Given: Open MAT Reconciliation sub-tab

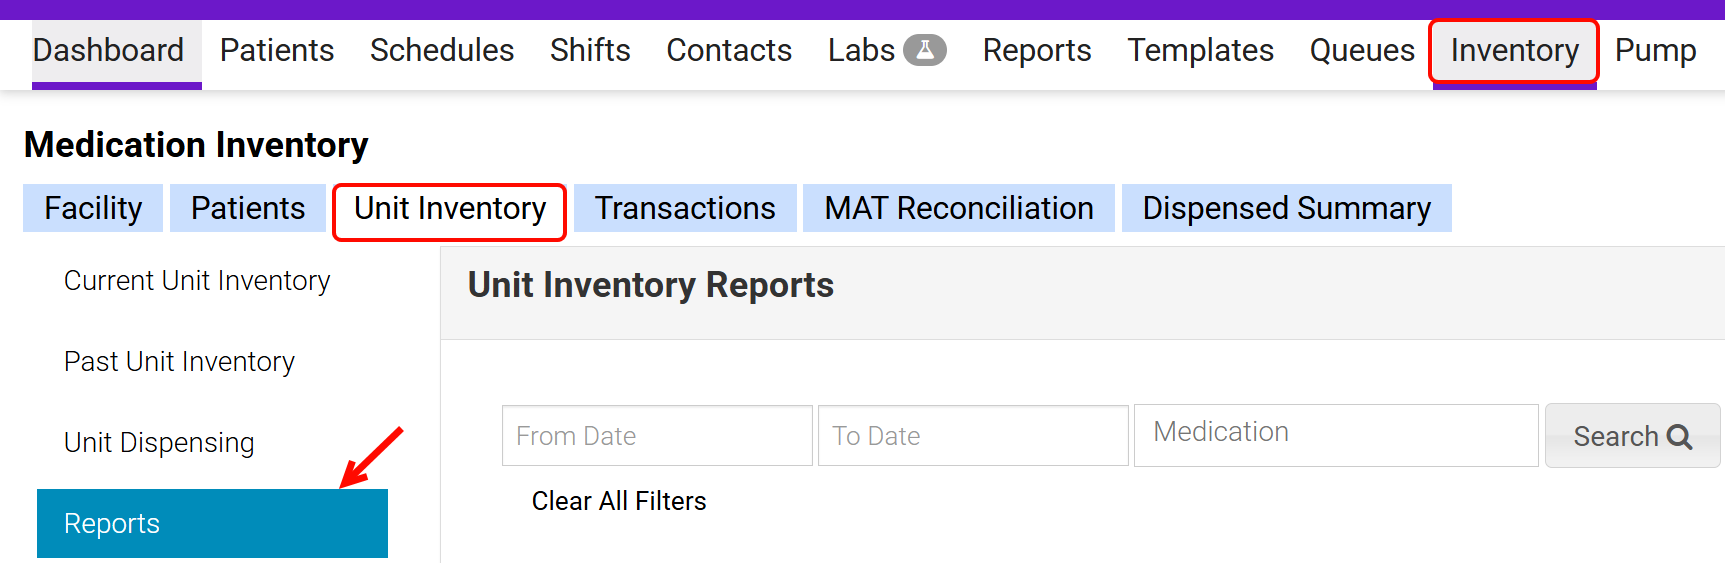Looking at the screenshot, I should (x=958, y=208).
